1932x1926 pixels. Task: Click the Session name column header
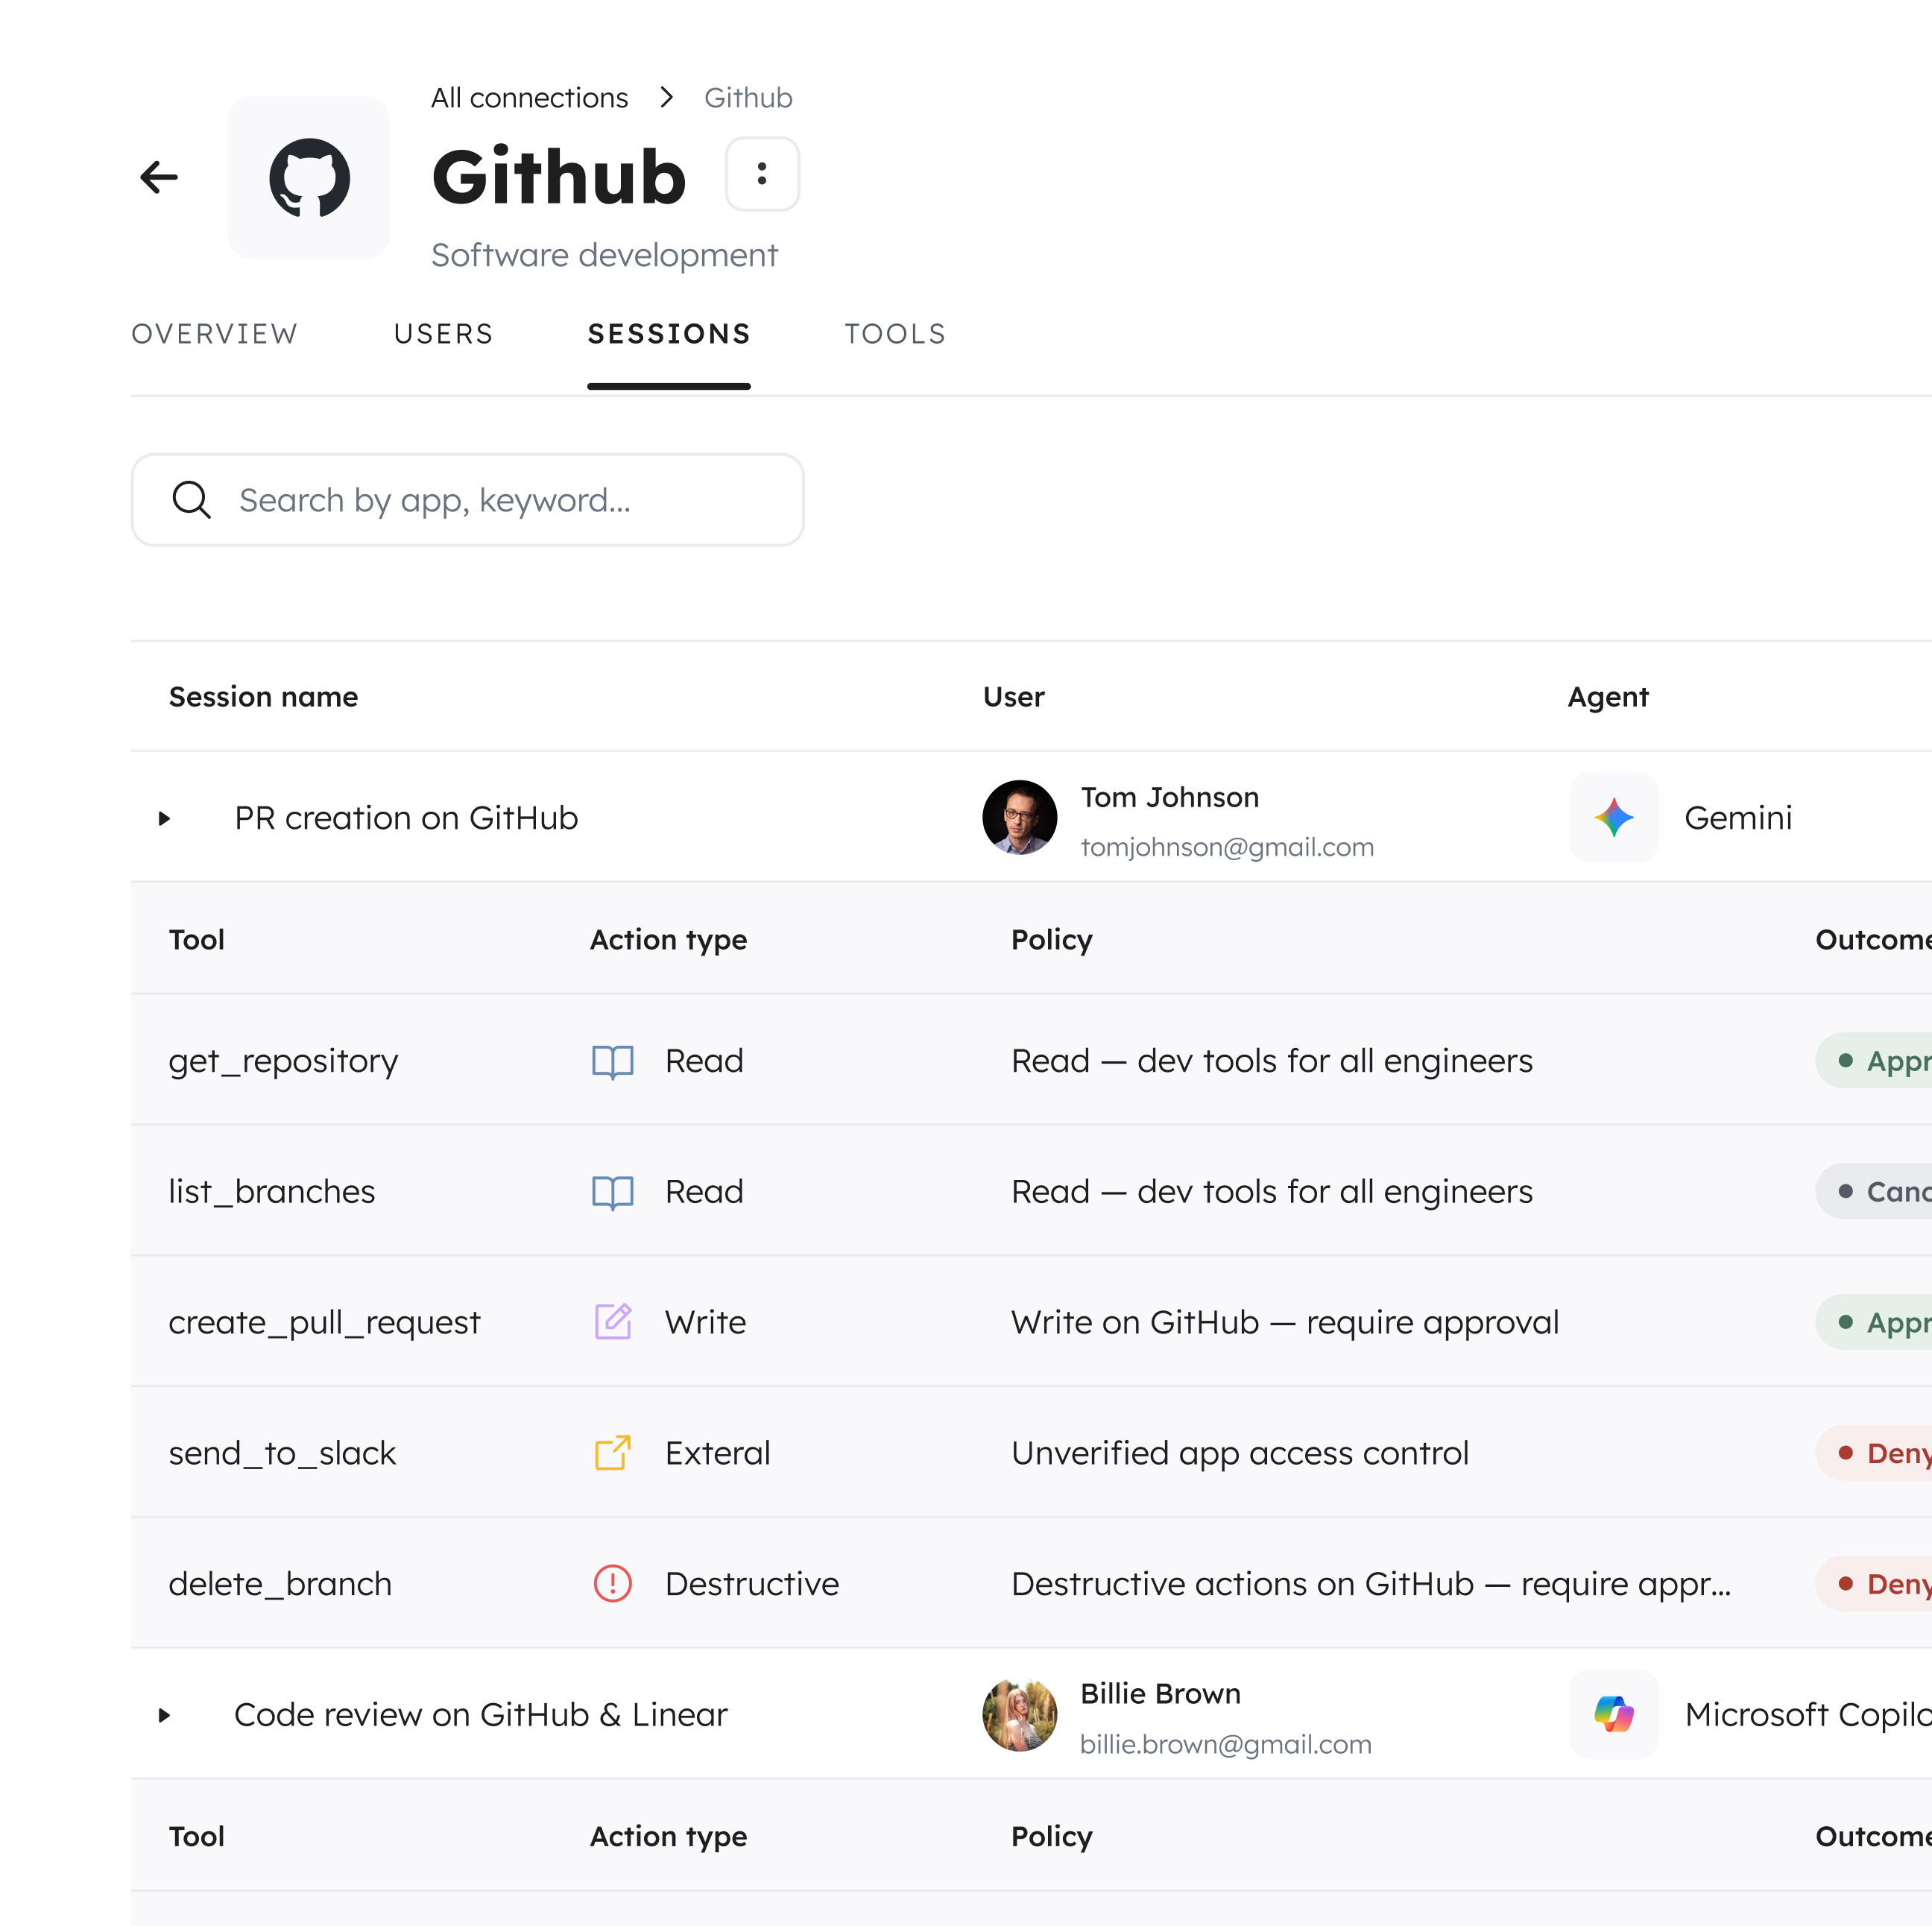tap(263, 697)
